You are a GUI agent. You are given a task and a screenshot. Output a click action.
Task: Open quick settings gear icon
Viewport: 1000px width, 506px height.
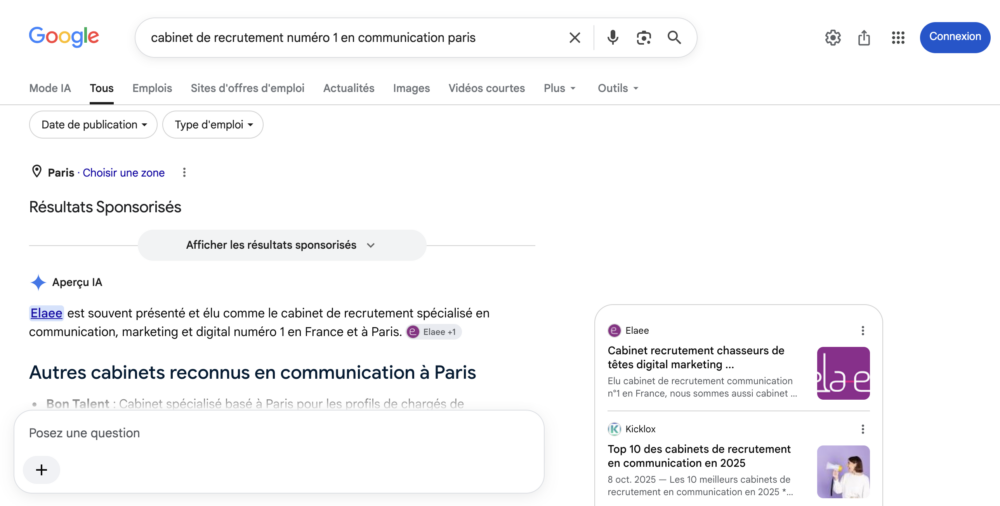point(833,38)
